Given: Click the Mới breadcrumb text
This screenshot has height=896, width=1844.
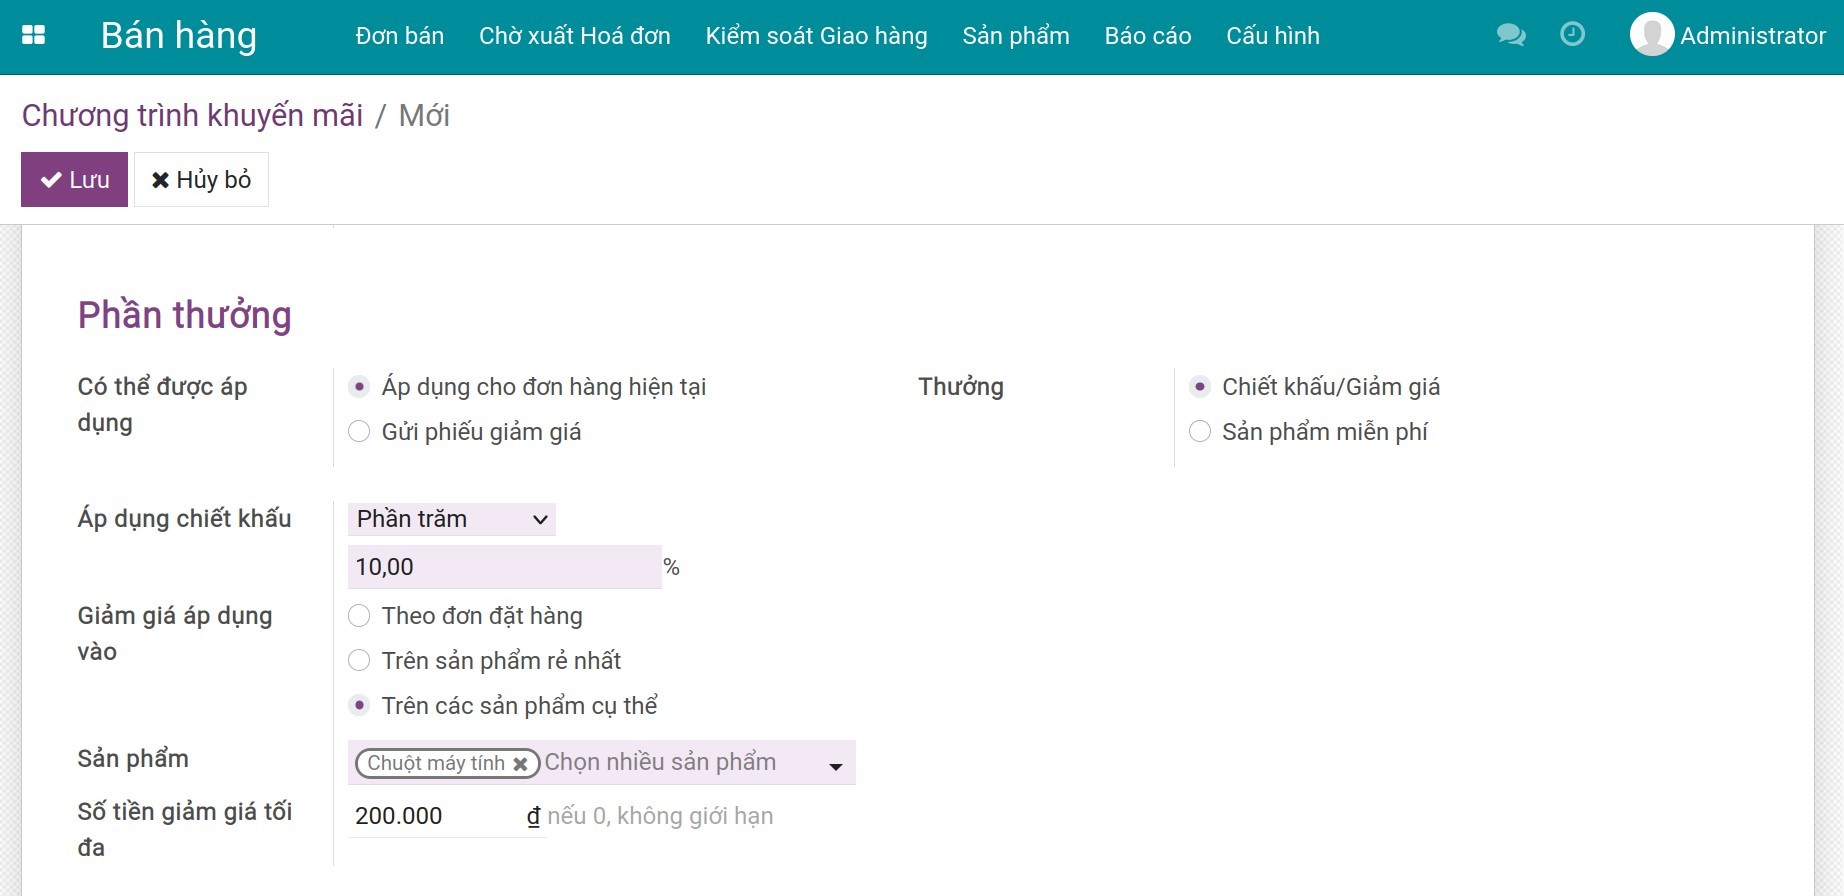Looking at the screenshot, I should [424, 115].
